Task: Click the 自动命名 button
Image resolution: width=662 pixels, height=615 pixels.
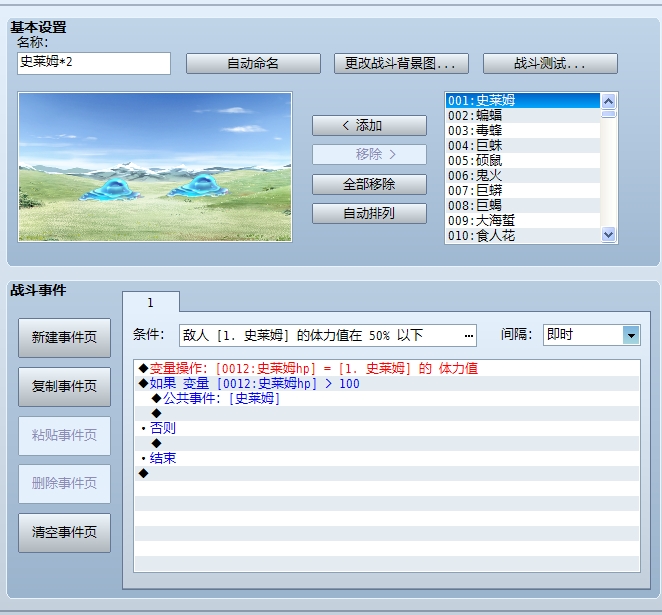Action: pyautogui.click(x=253, y=63)
